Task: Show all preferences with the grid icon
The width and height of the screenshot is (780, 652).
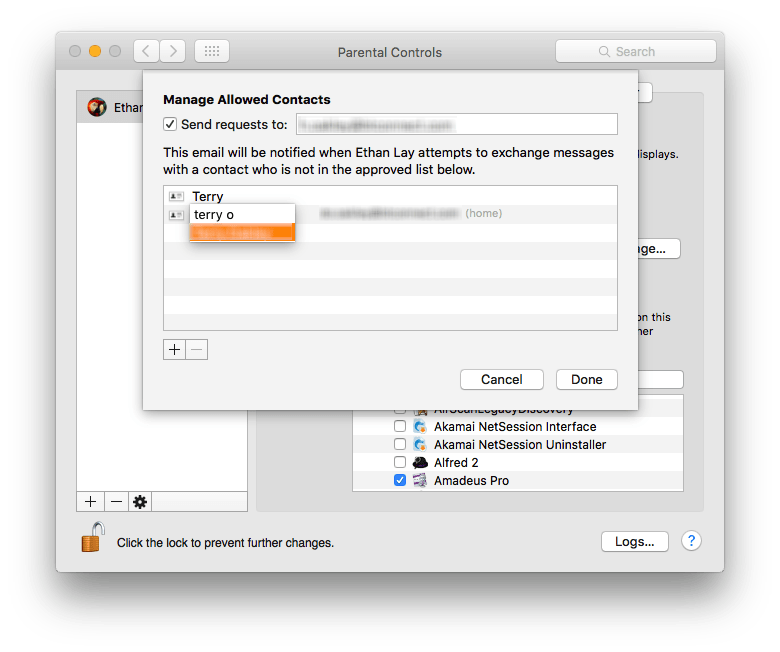Action: [212, 51]
